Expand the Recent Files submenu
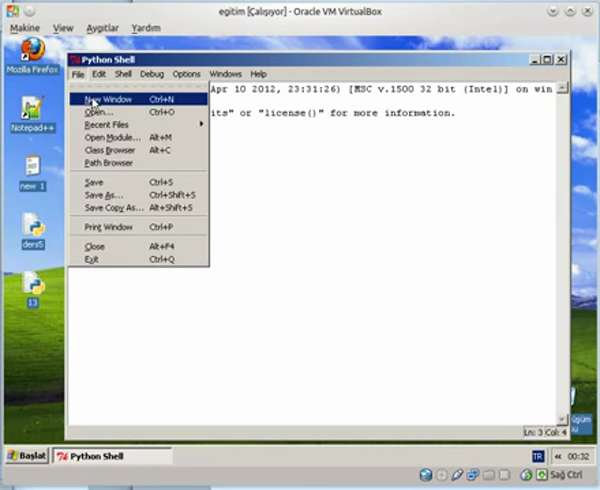600x490 pixels. coord(139,125)
